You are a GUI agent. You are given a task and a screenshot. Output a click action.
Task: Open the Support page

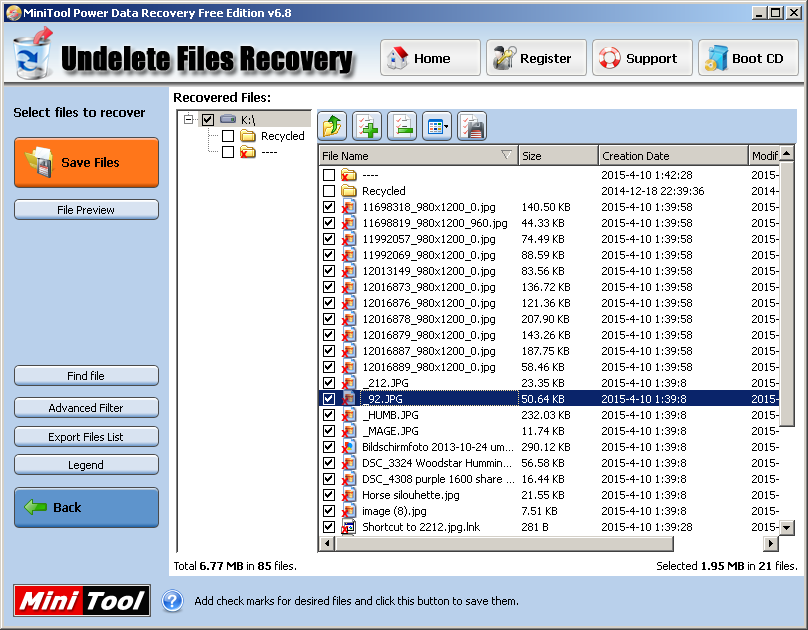click(642, 58)
